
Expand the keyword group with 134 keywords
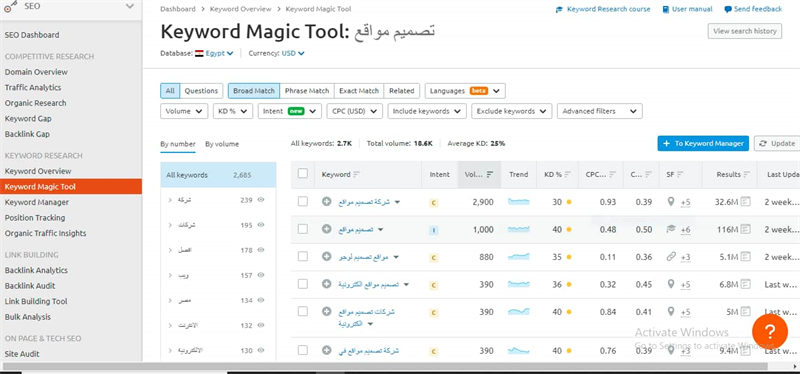click(170, 301)
